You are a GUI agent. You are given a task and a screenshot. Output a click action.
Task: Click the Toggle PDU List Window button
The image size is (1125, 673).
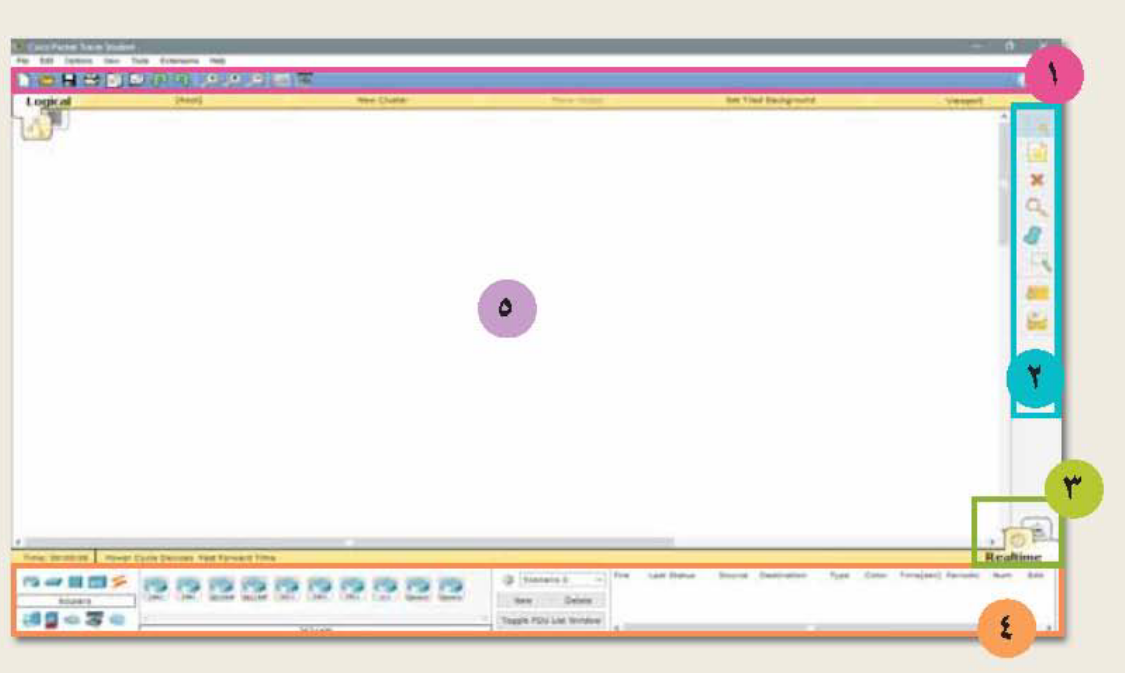coord(551,621)
